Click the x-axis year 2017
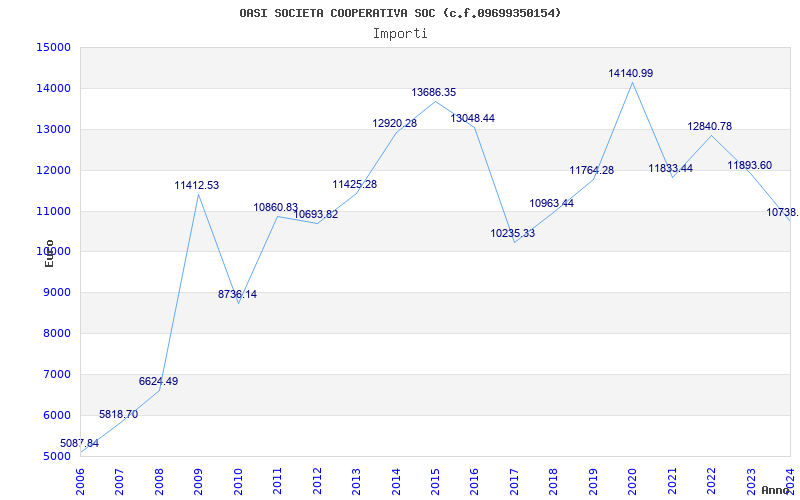The image size is (800, 500). [x=514, y=482]
